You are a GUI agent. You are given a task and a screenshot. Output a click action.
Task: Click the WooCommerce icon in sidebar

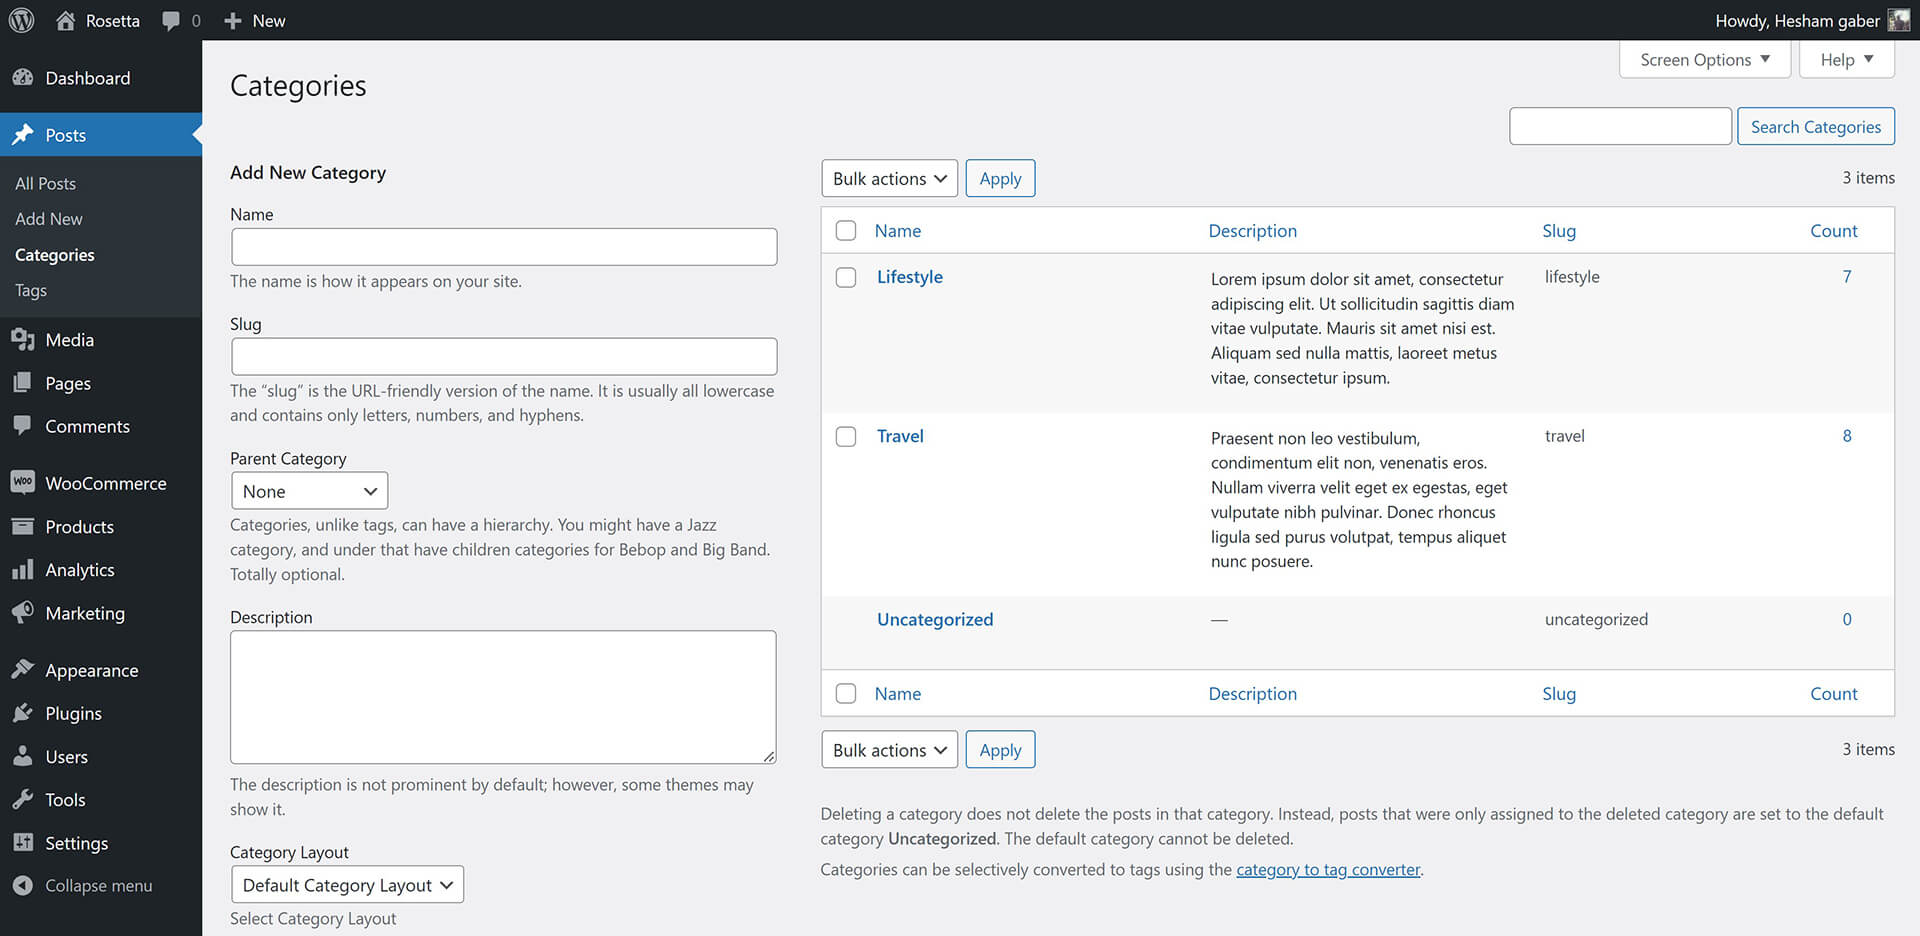[x=23, y=483]
